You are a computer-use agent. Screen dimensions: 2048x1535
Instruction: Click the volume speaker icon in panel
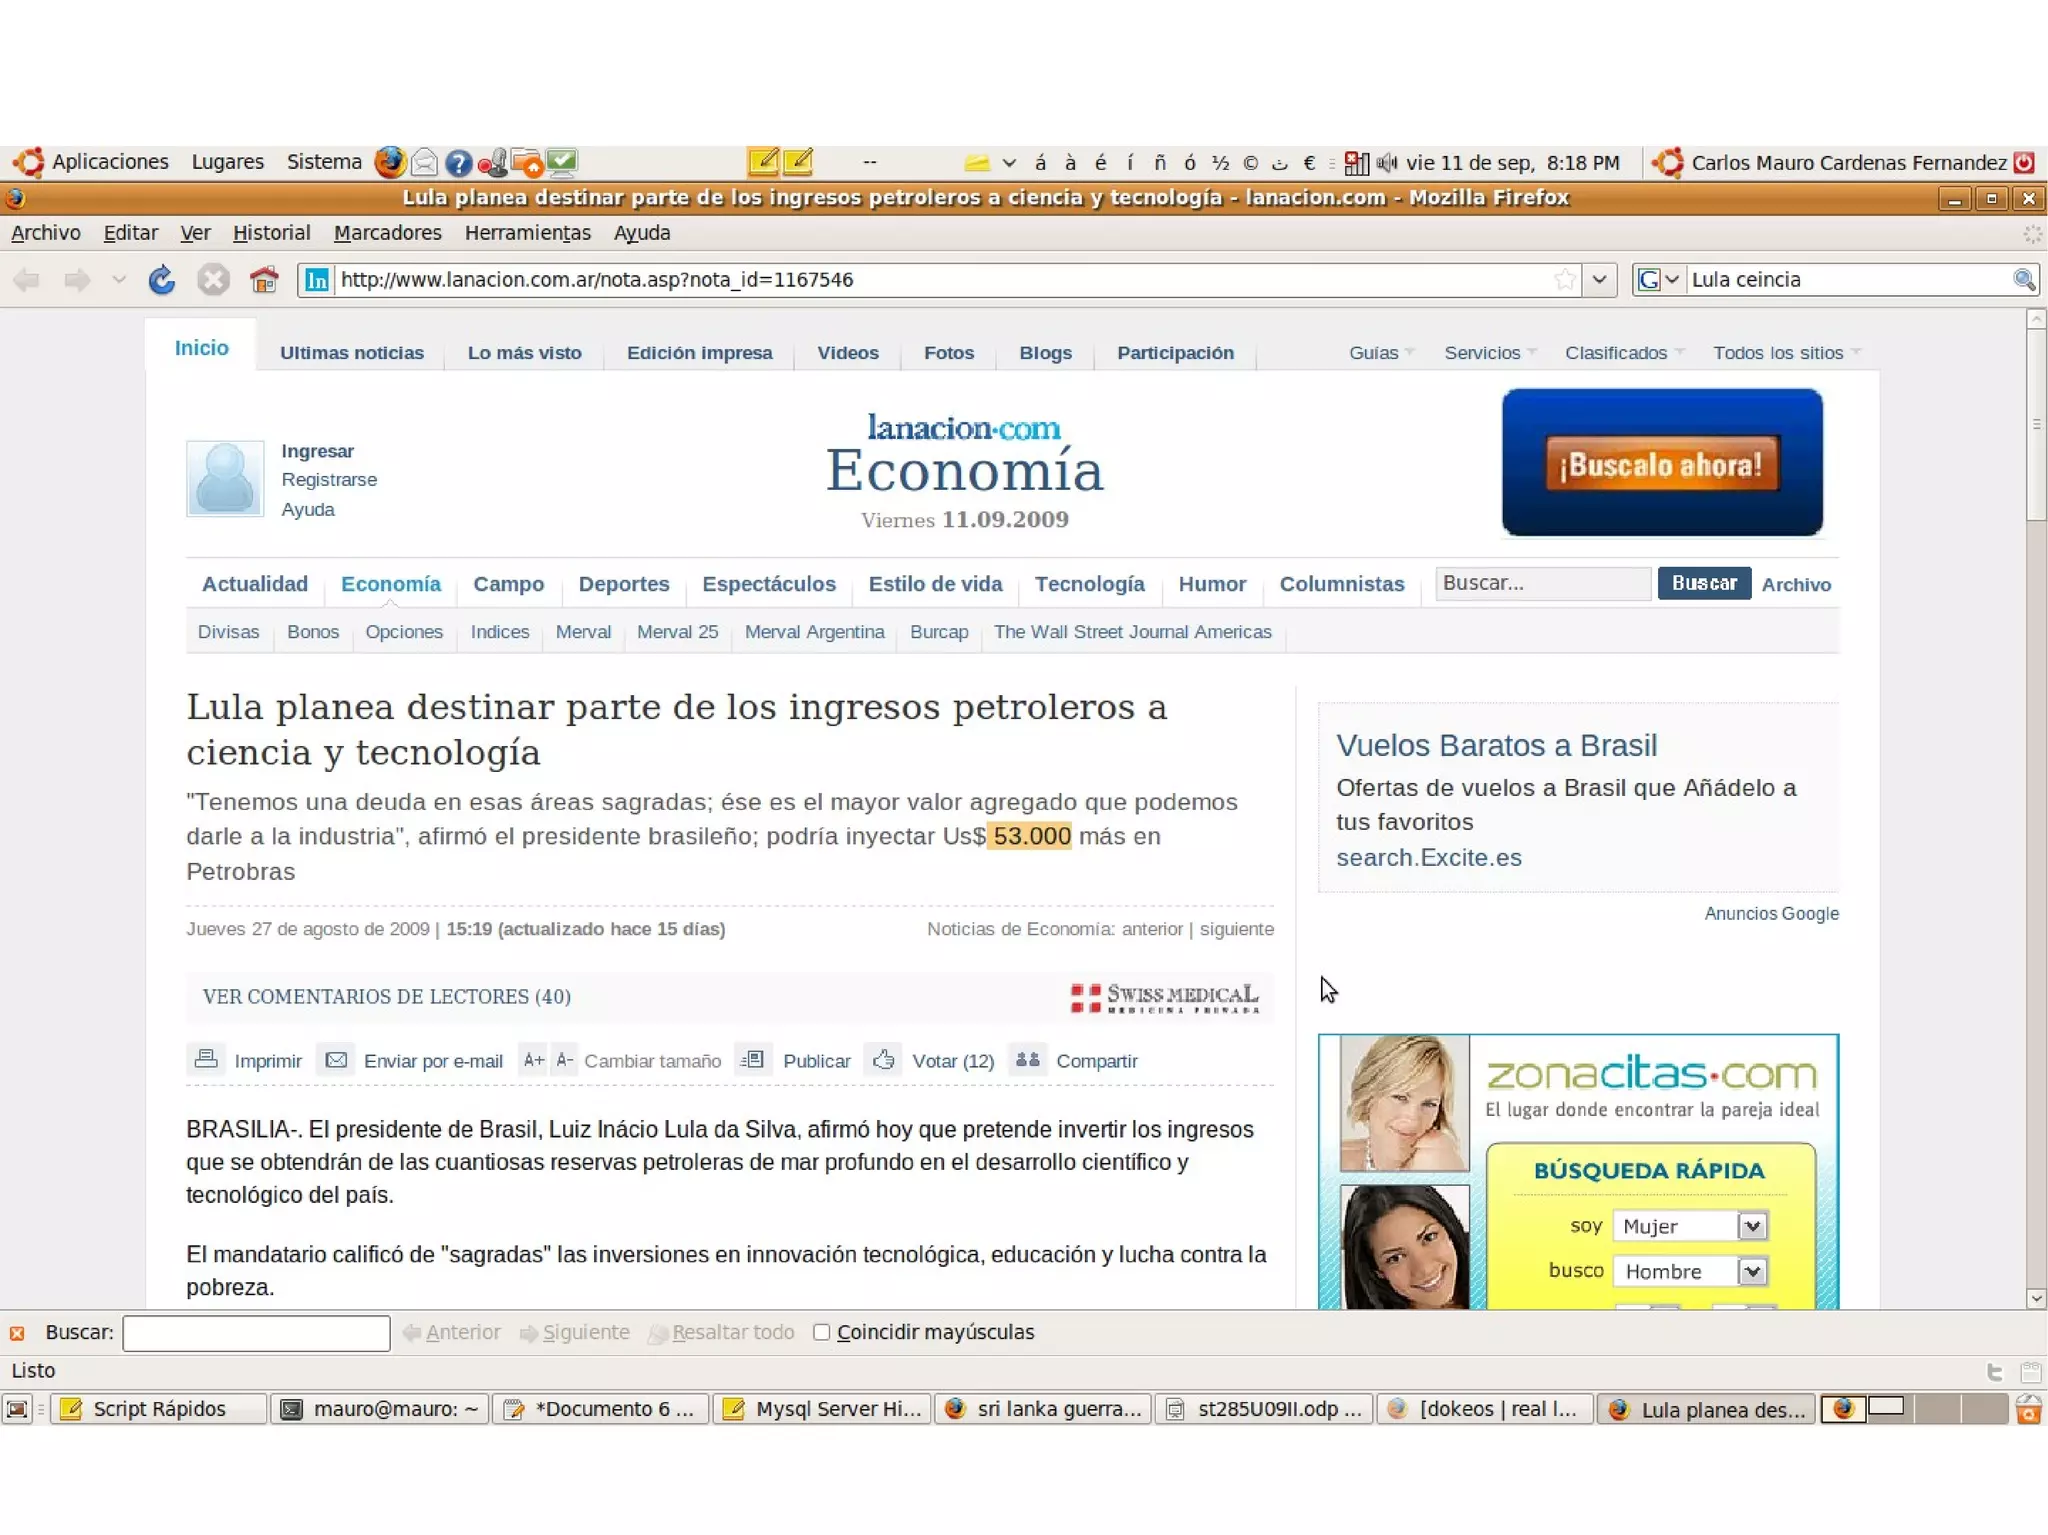coord(1386,162)
